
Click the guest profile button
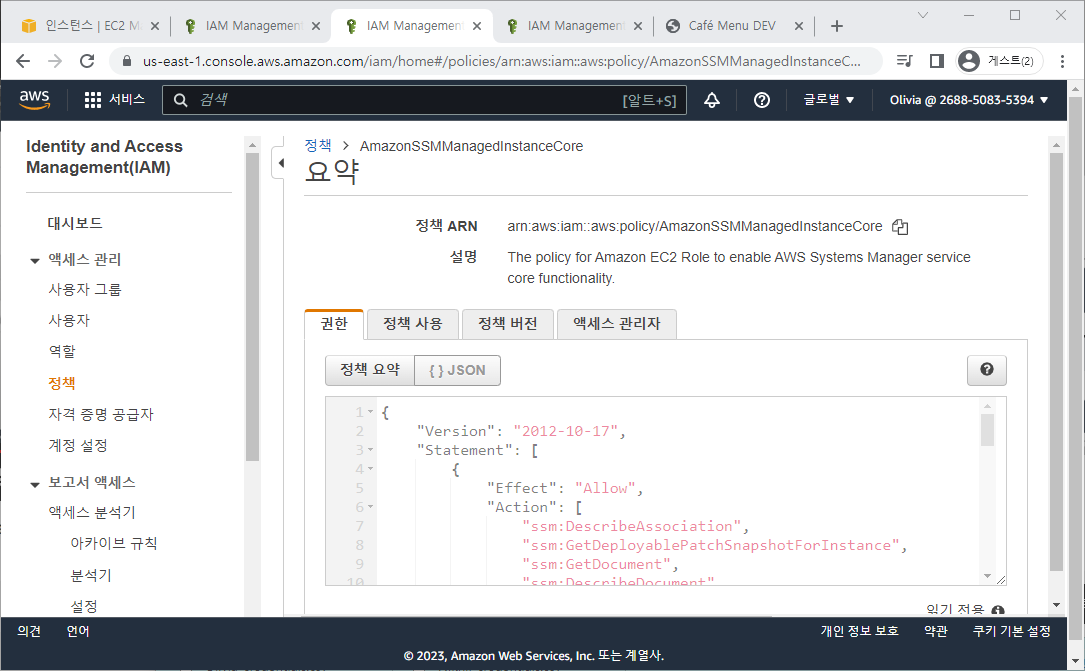[999, 61]
